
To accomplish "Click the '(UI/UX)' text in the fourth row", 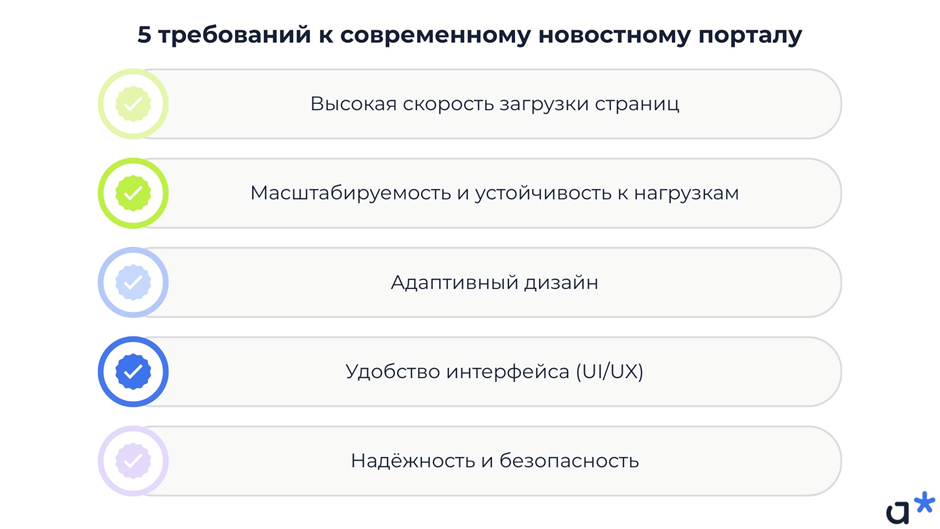I will click(609, 372).
